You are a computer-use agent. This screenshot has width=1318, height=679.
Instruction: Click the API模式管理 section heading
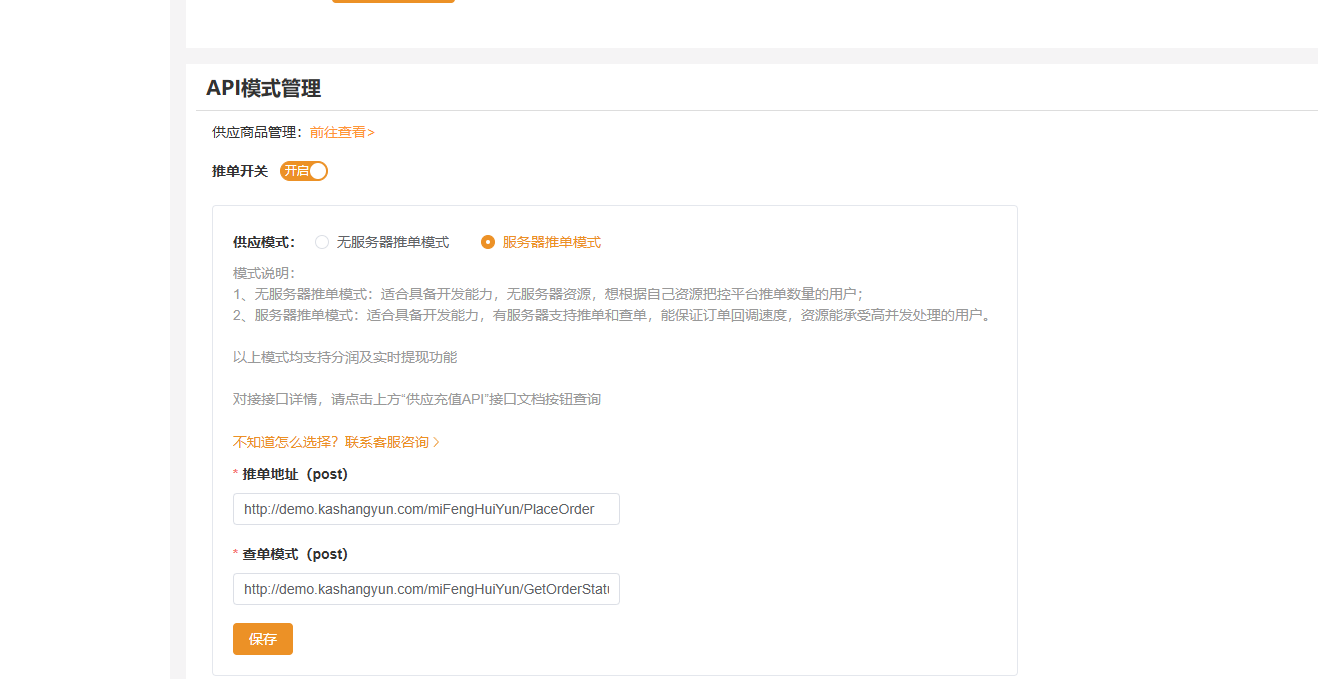(x=263, y=89)
